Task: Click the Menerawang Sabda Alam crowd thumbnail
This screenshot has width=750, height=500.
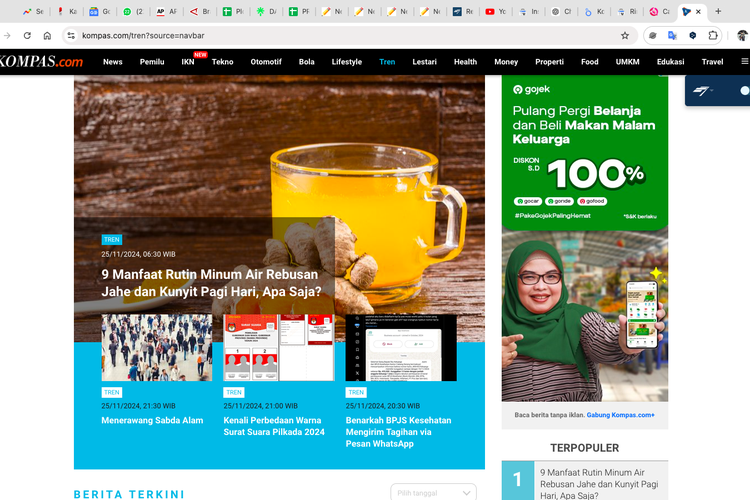Action: pos(157,348)
